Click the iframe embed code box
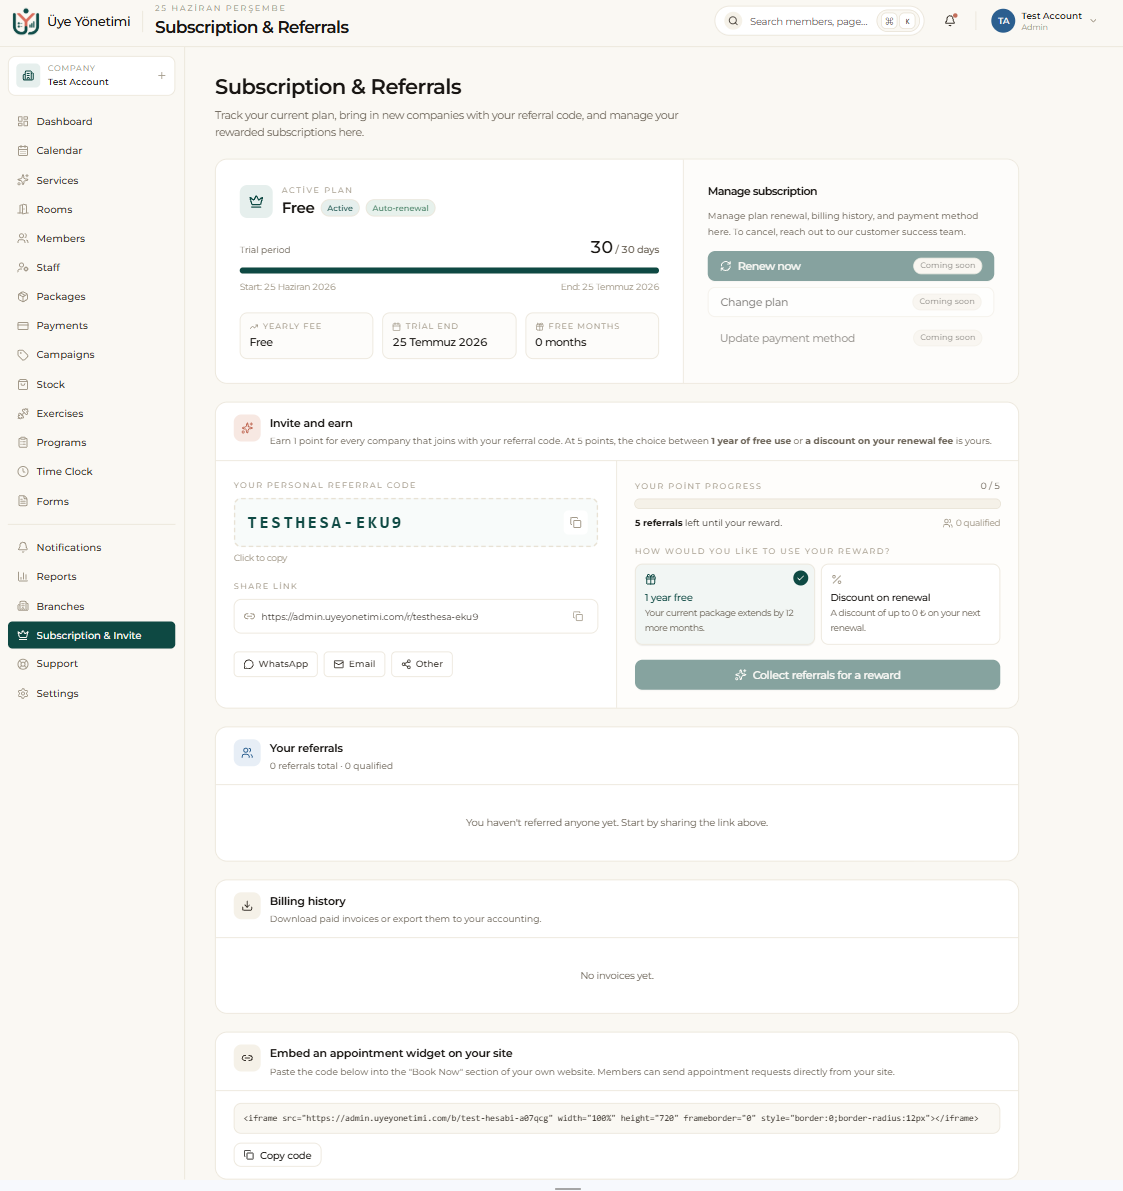The width and height of the screenshot is (1123, 1191). [x=616, y=1118]
